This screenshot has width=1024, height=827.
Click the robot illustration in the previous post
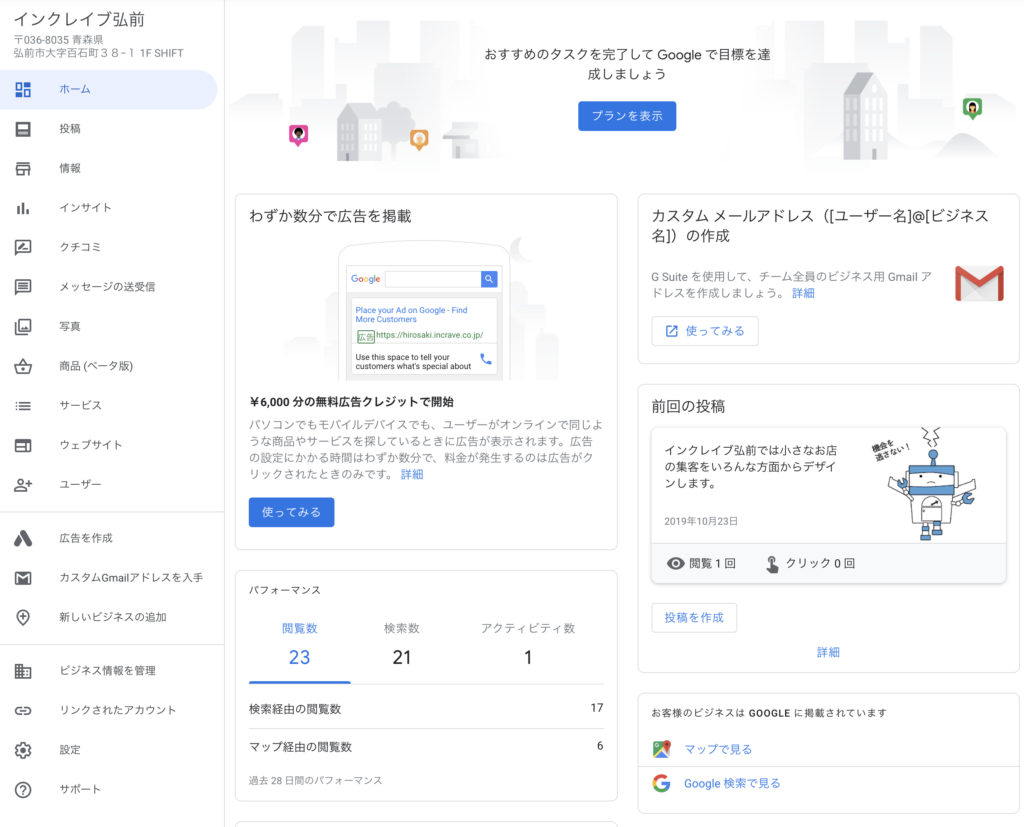coord(932,484)
